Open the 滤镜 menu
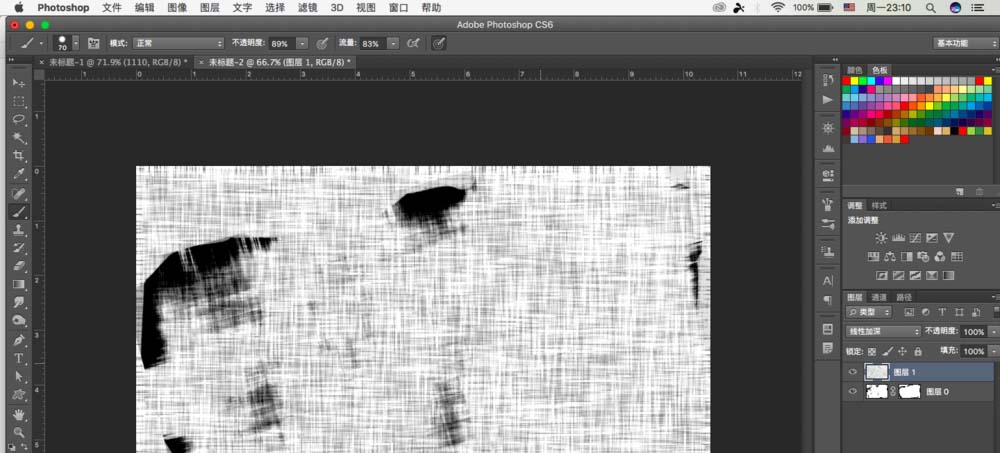Image resolution: width=1000 pixels, height=453 pixels. coord(307,8)
